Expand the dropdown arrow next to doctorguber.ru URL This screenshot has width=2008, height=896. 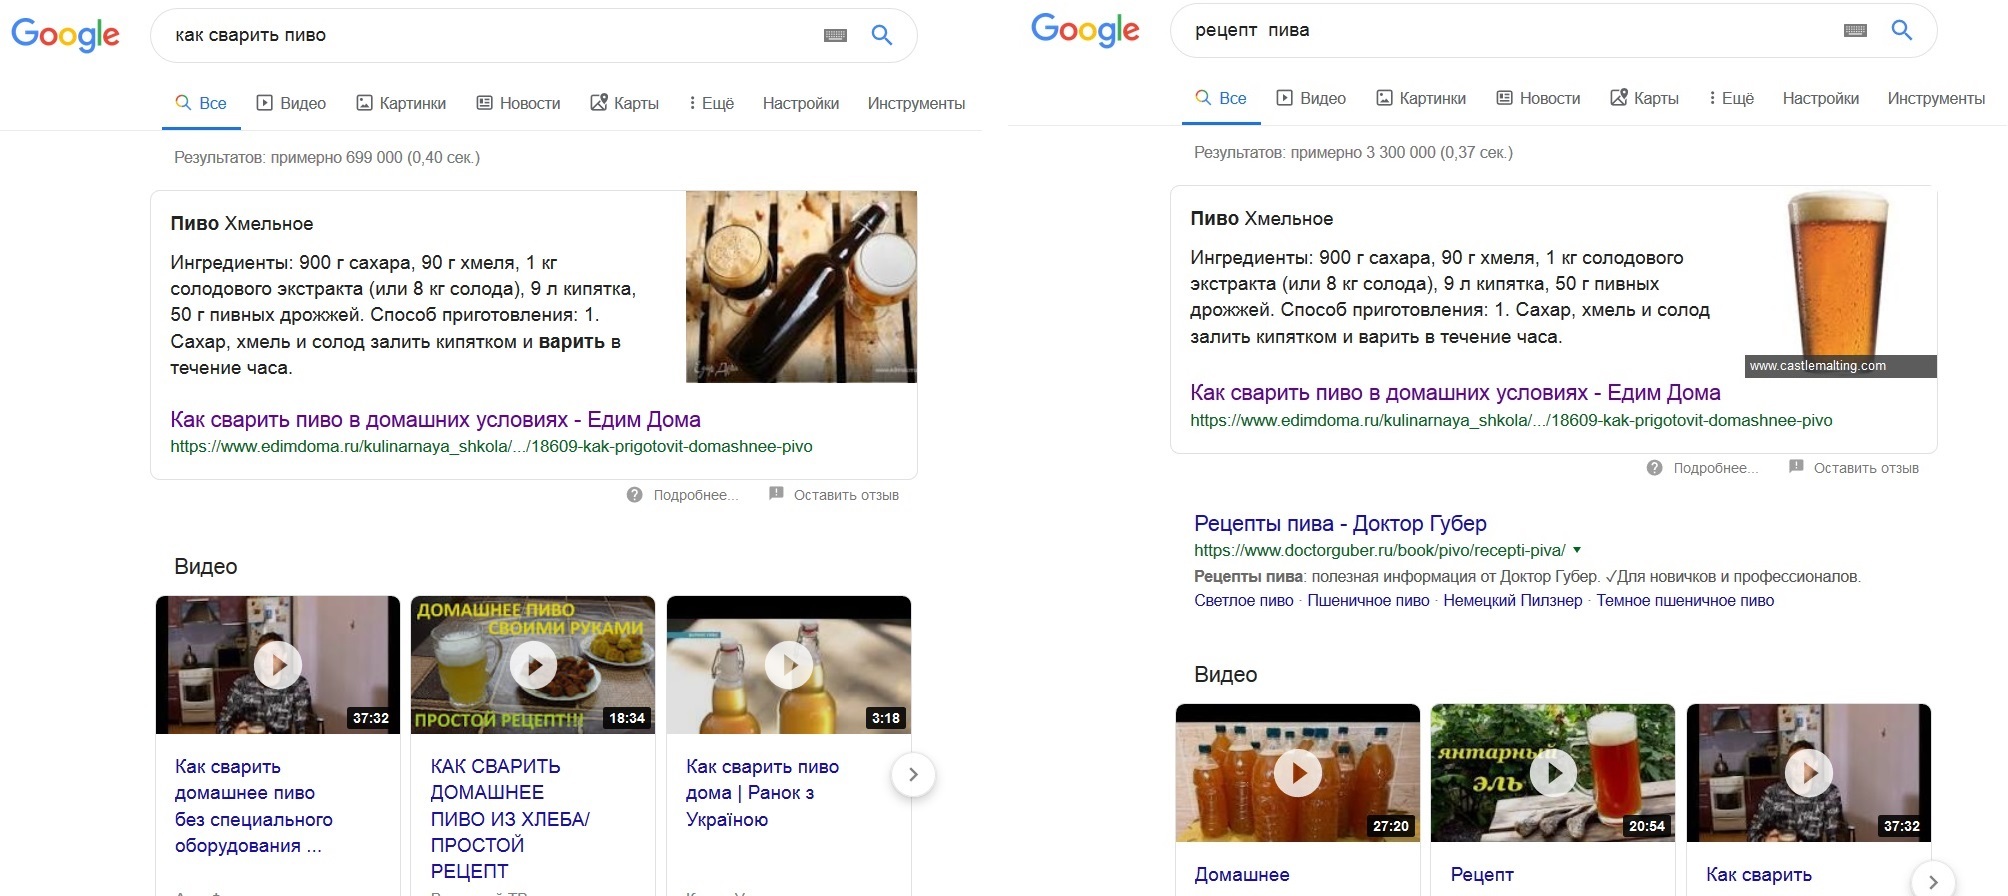pos(1577,550)
